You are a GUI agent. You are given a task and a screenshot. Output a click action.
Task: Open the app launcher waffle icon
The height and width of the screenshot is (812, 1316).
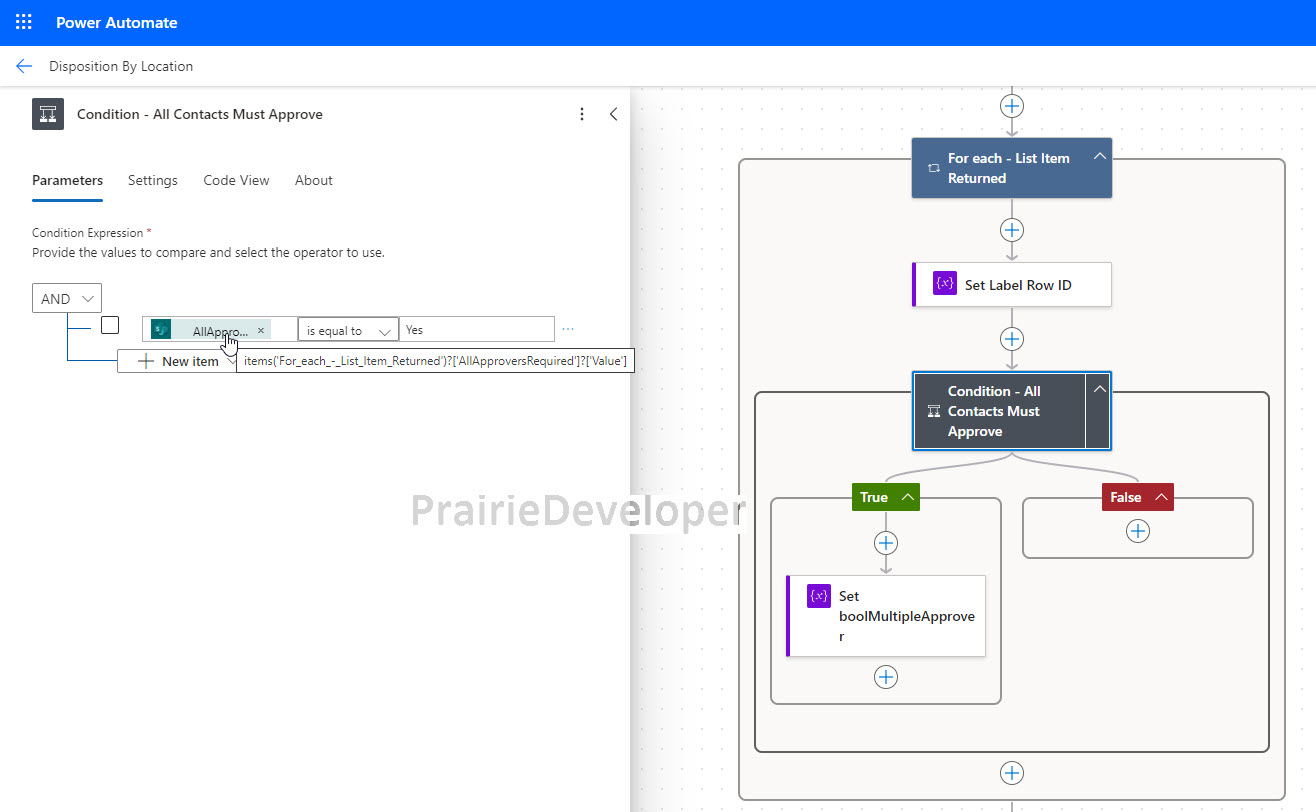pos(23,22)
